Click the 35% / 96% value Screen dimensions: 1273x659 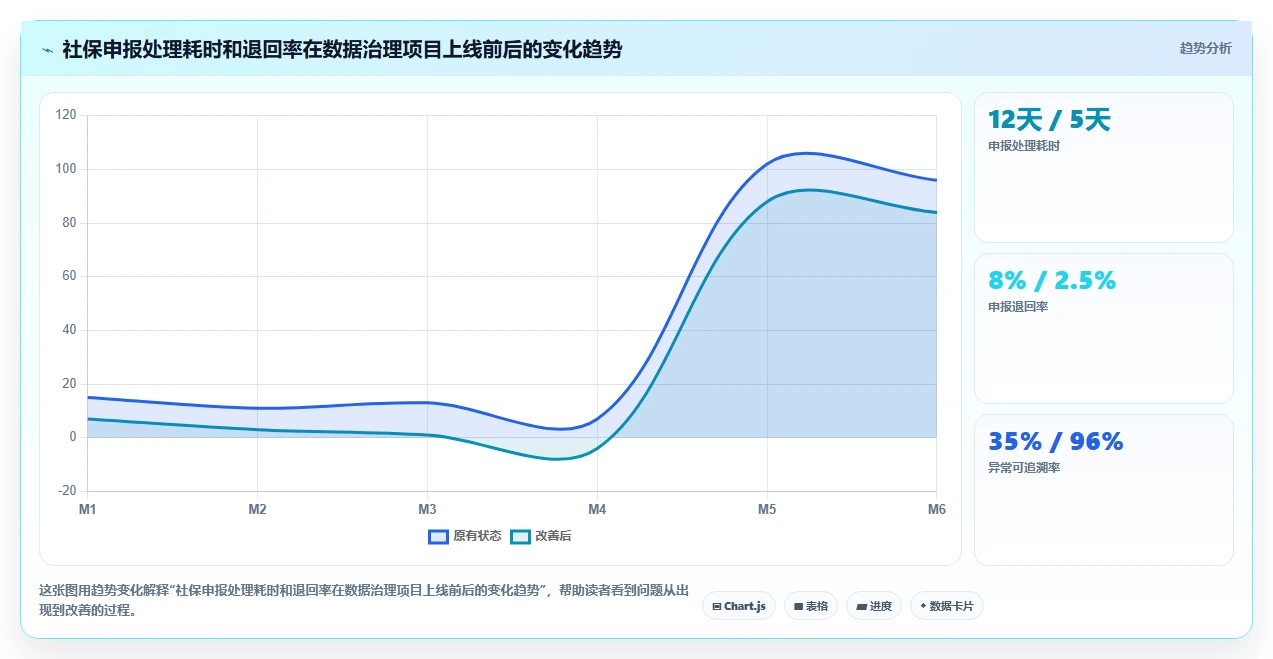1056,442
